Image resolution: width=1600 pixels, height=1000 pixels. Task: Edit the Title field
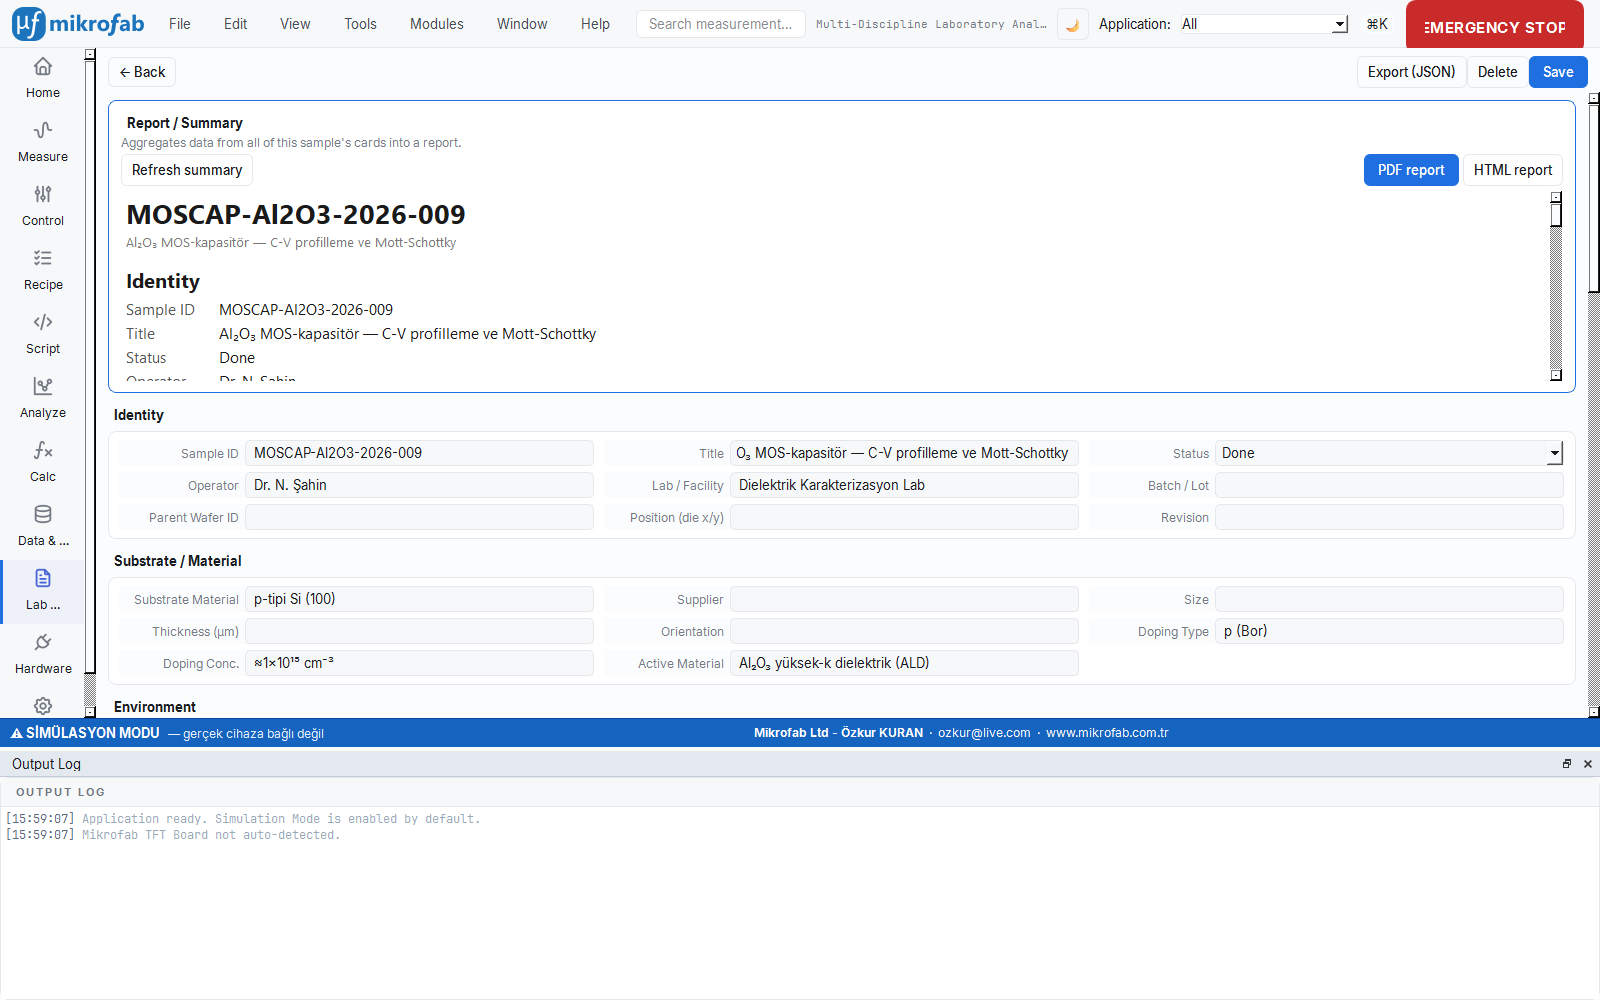(x=904, y=453)
